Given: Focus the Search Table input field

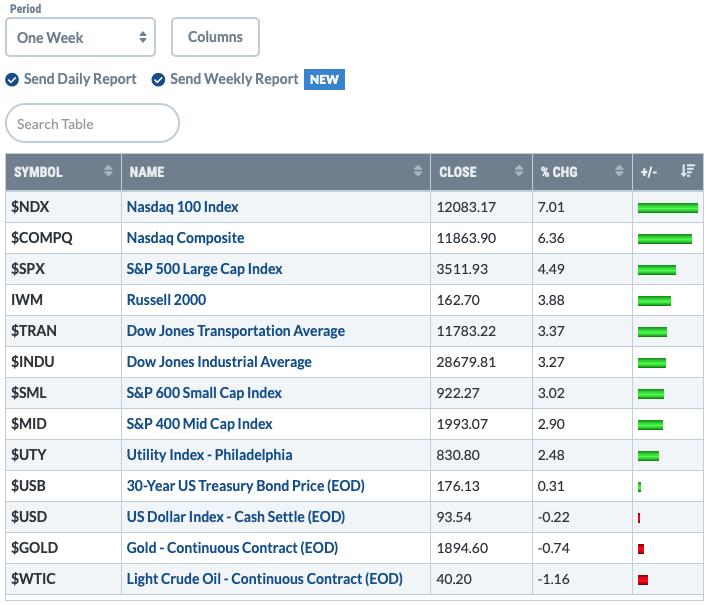Looking at the screenshot, I should click(x=92, y=123).
